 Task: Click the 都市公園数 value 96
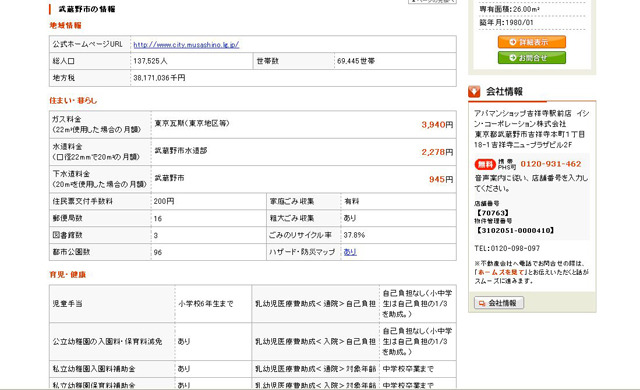158,253
